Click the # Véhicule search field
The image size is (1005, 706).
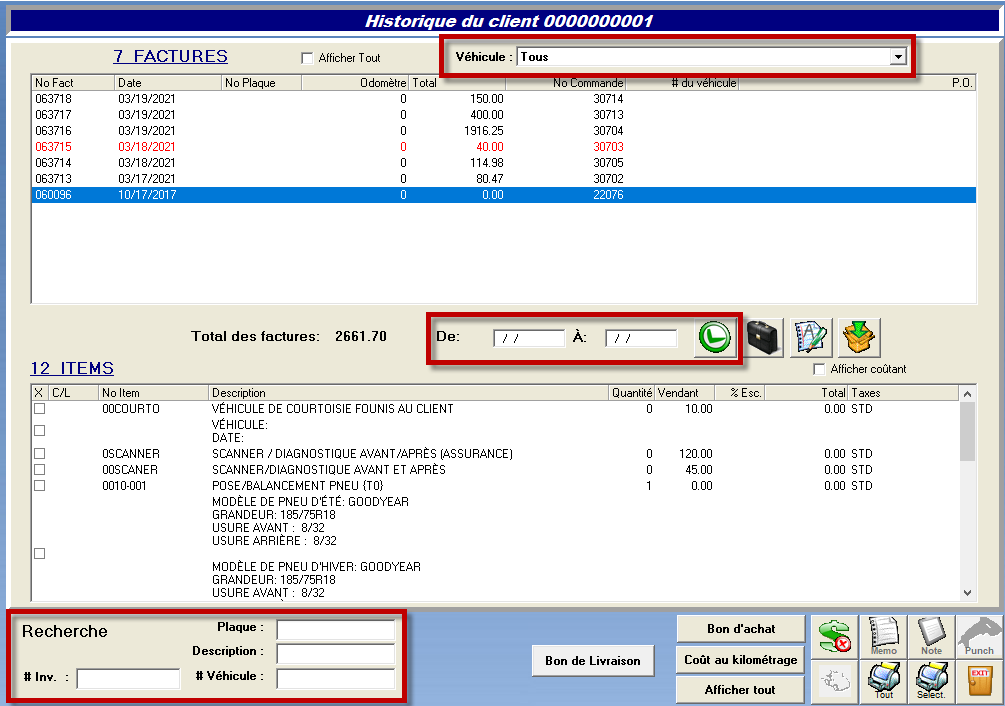click(x=336, y=678)
